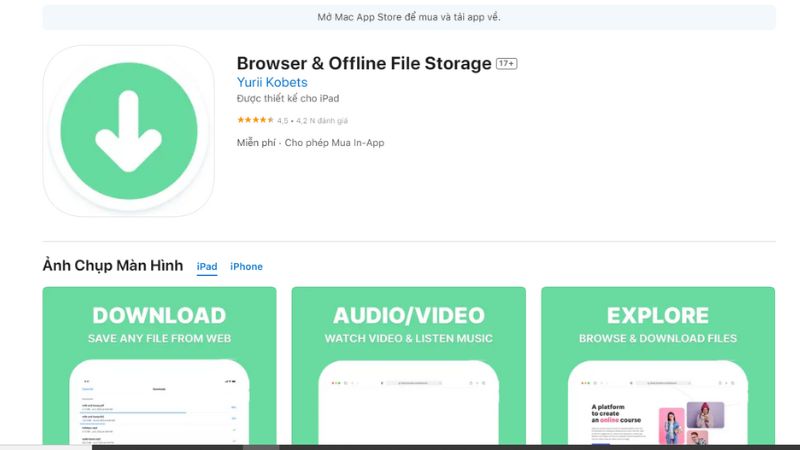Click the '4,2 N đánh giá' ratings count
The width and height of the screenshot is (800, 450).
[322, 121]
